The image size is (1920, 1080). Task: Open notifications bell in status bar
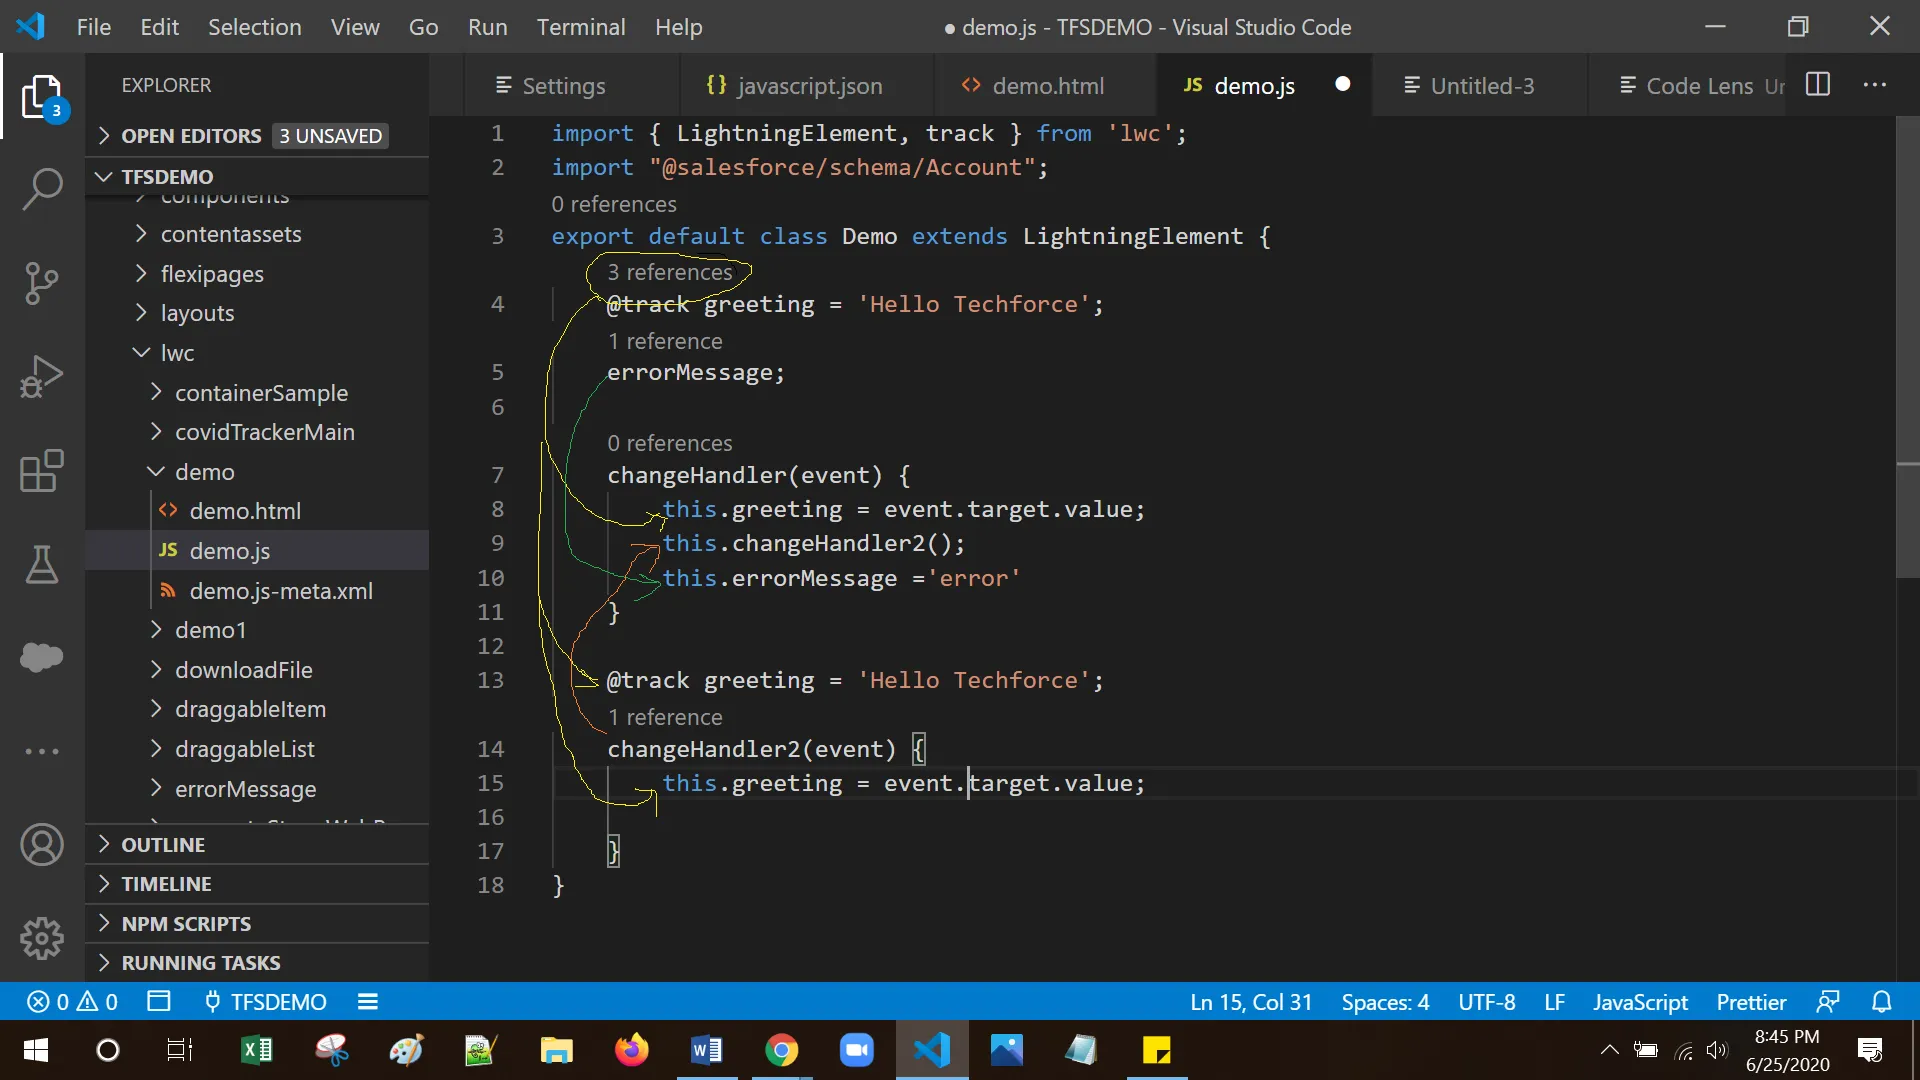point(1884,1002)
